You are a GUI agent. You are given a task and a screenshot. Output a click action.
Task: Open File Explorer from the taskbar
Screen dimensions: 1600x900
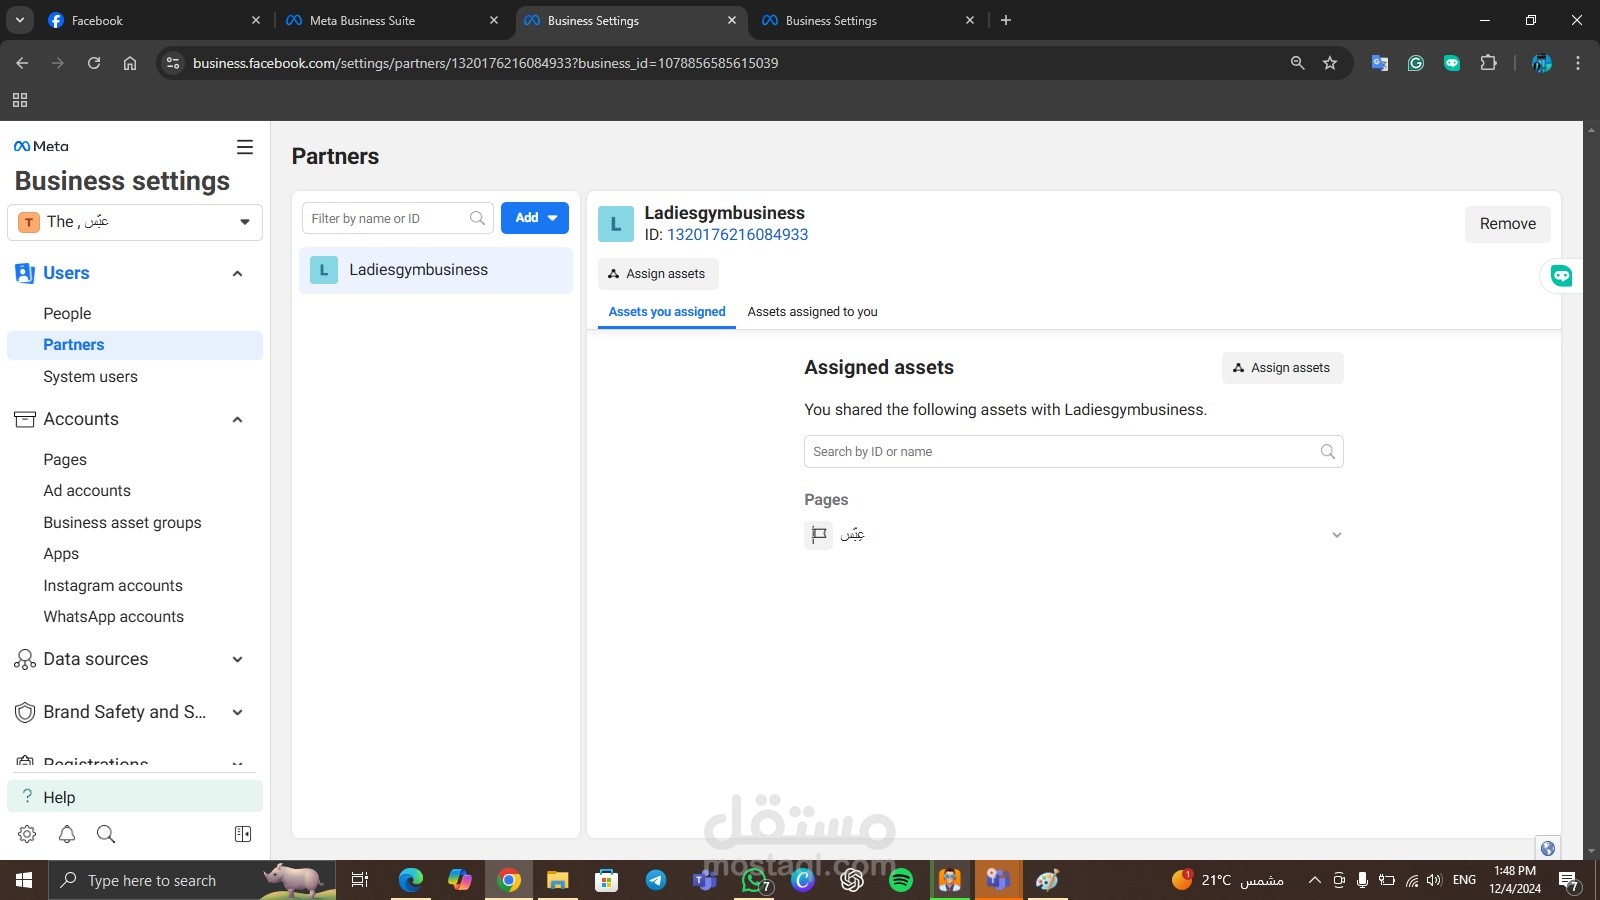pyautogui.click(x=558, y=880)
